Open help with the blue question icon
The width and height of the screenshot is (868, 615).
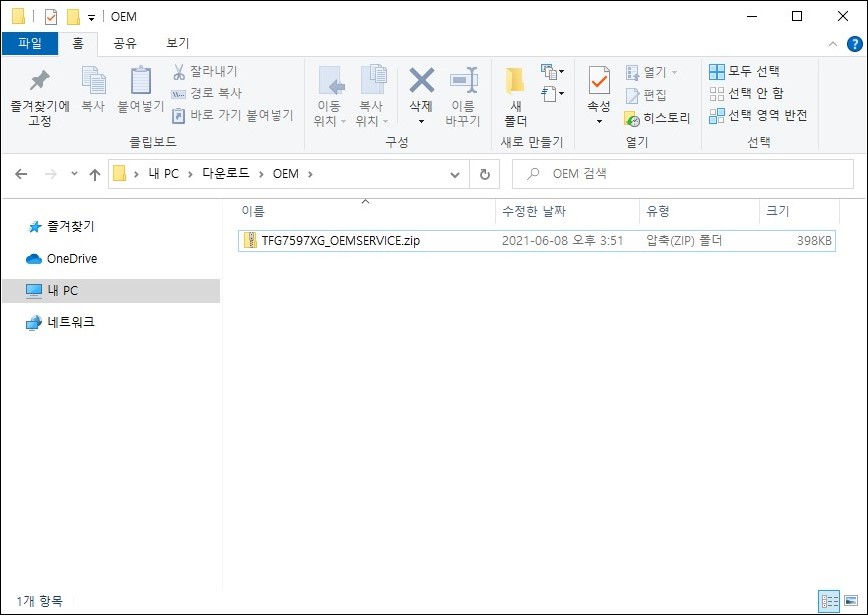855,44
